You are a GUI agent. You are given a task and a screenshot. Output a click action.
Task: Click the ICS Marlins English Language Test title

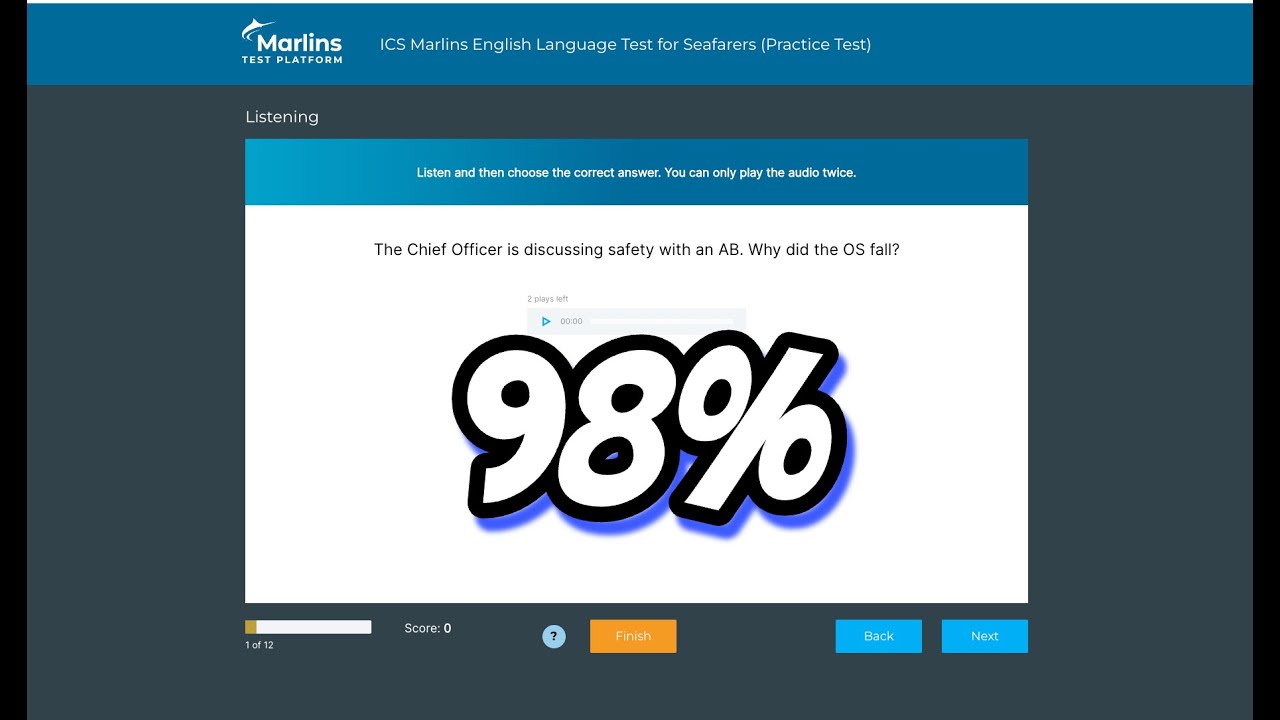[x=625, y=45]
